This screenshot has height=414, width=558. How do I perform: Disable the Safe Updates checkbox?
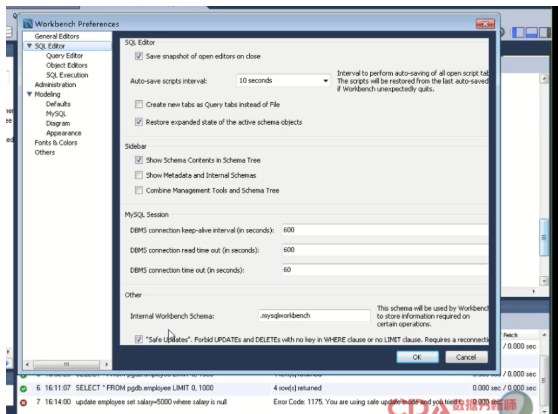click(x=139, y=339)
